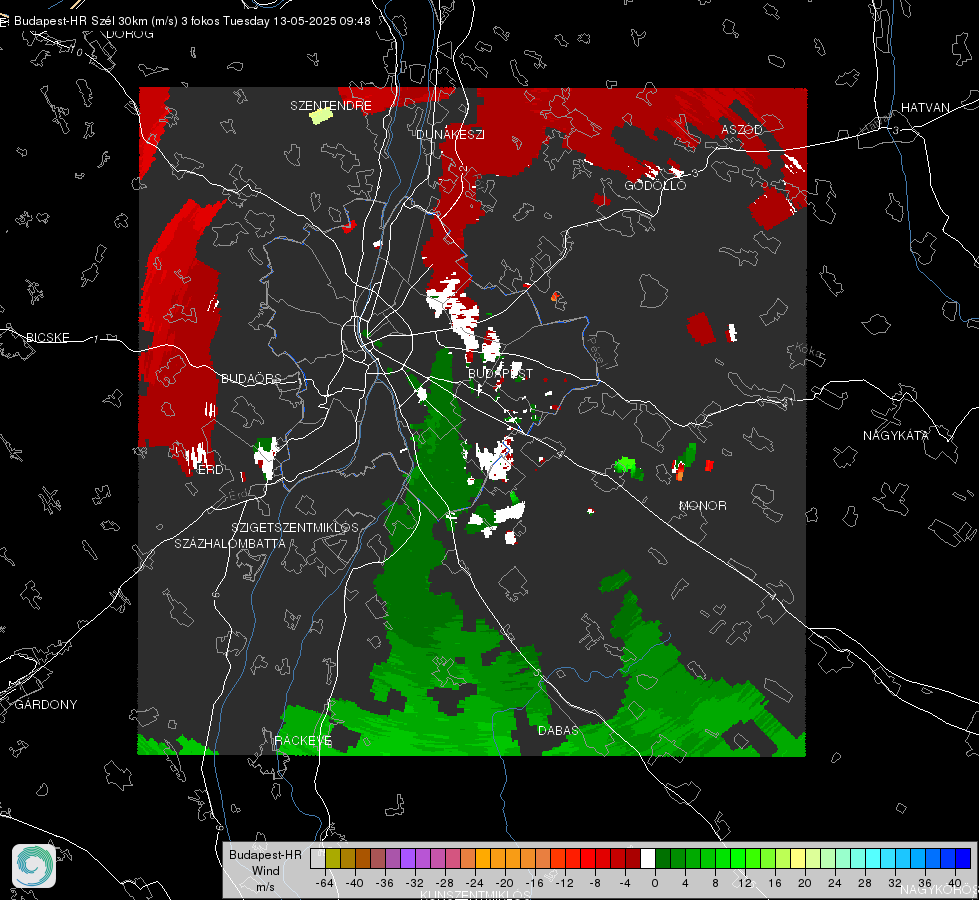The image size is (979, 900).
Task: Click the SZENTENDRE town label
Action: pyautogui.click(x=331, y=106)
